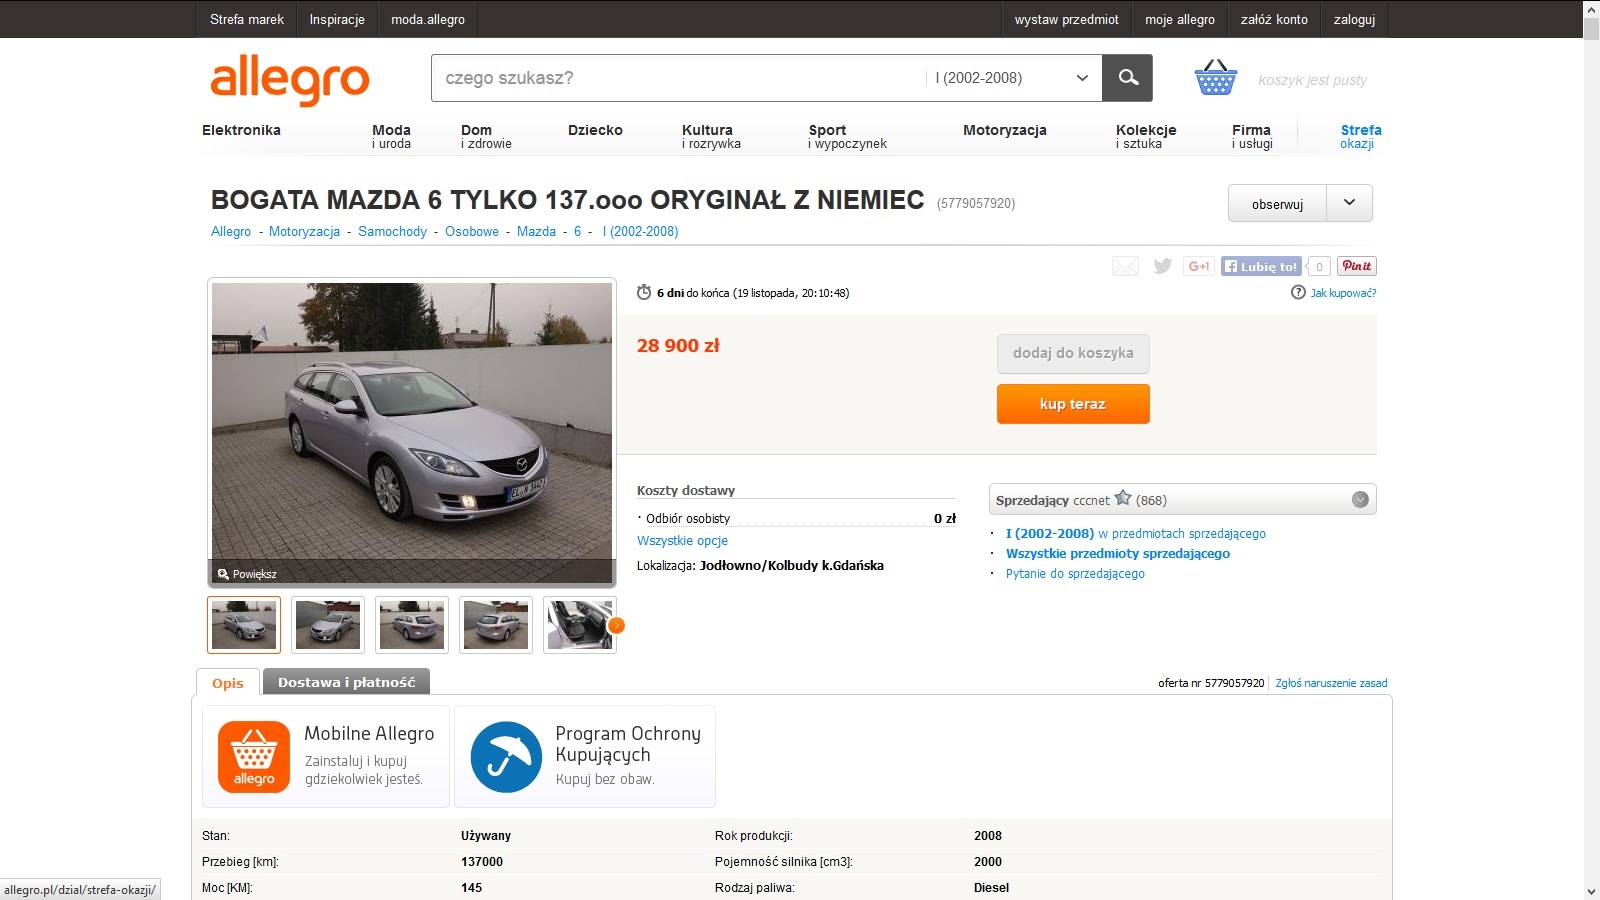Click 'Strefa marek' top link
The height and width of the screenshot is (900, 1600).
click(247, 19)
